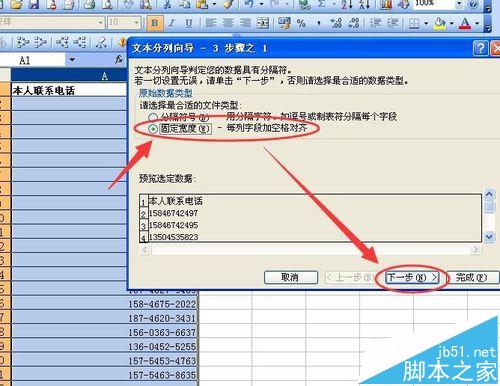Click the preview horizontal scroll left arrow

146,250
